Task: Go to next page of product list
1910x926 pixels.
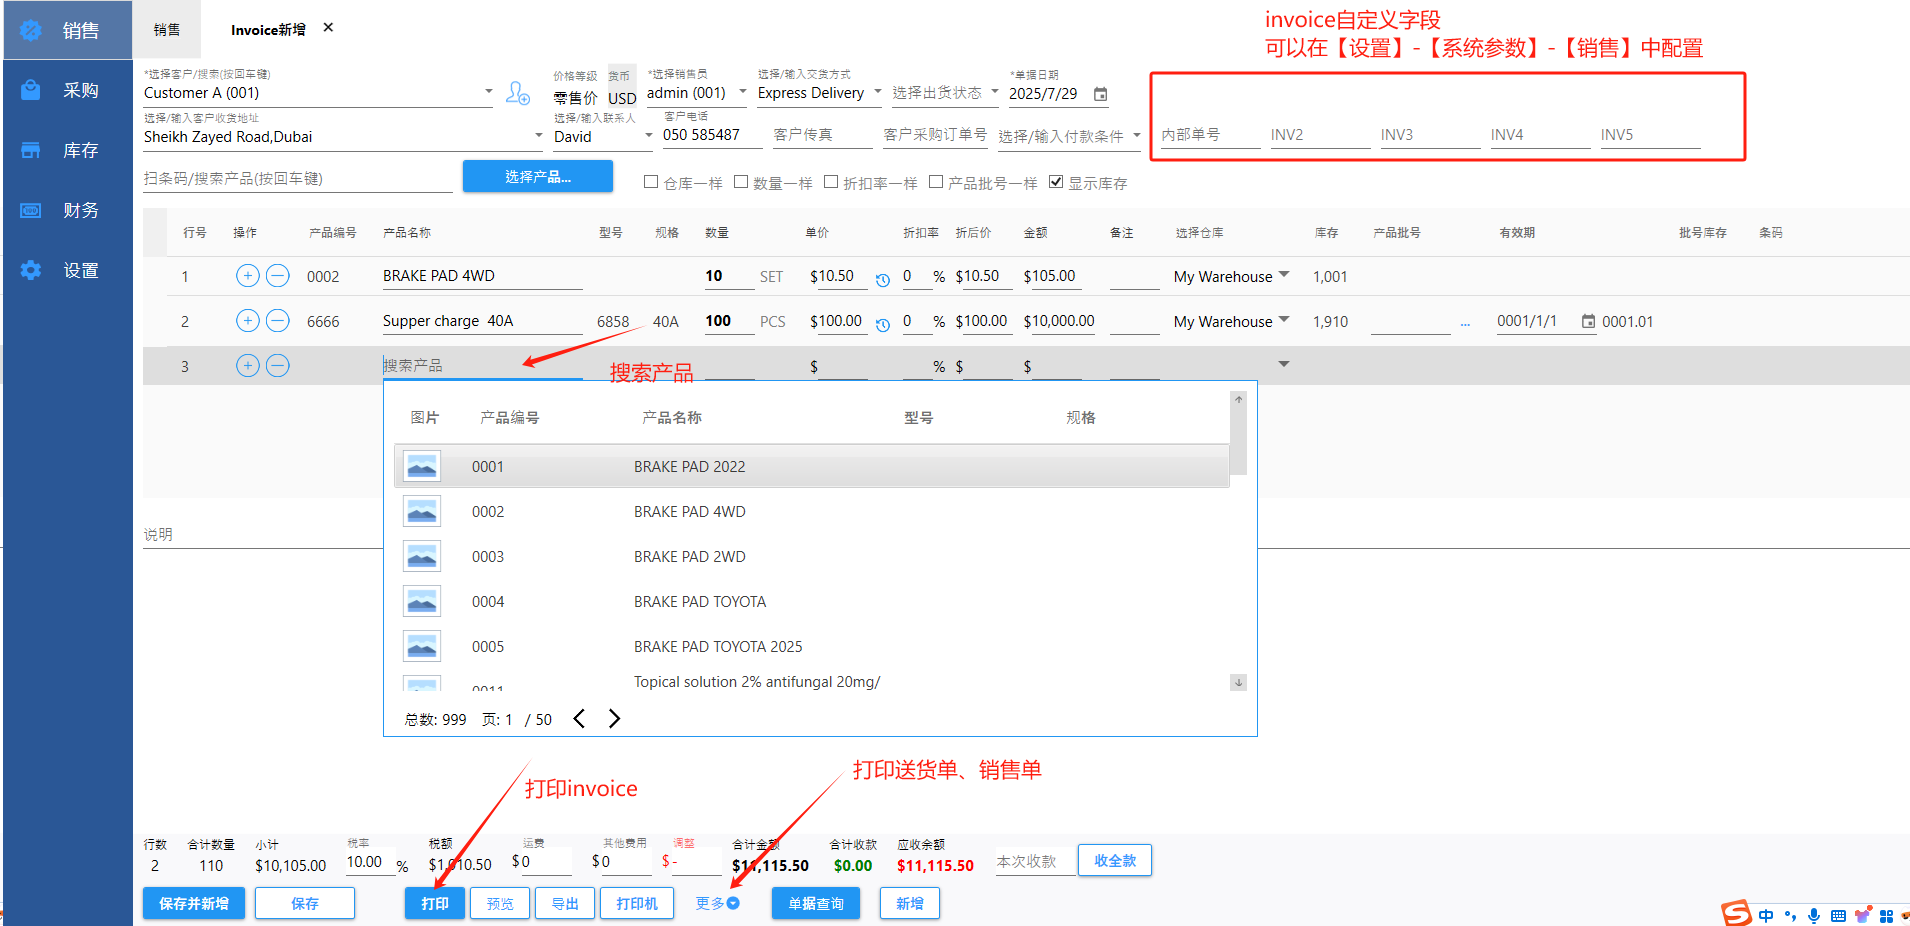Action: 614,719
